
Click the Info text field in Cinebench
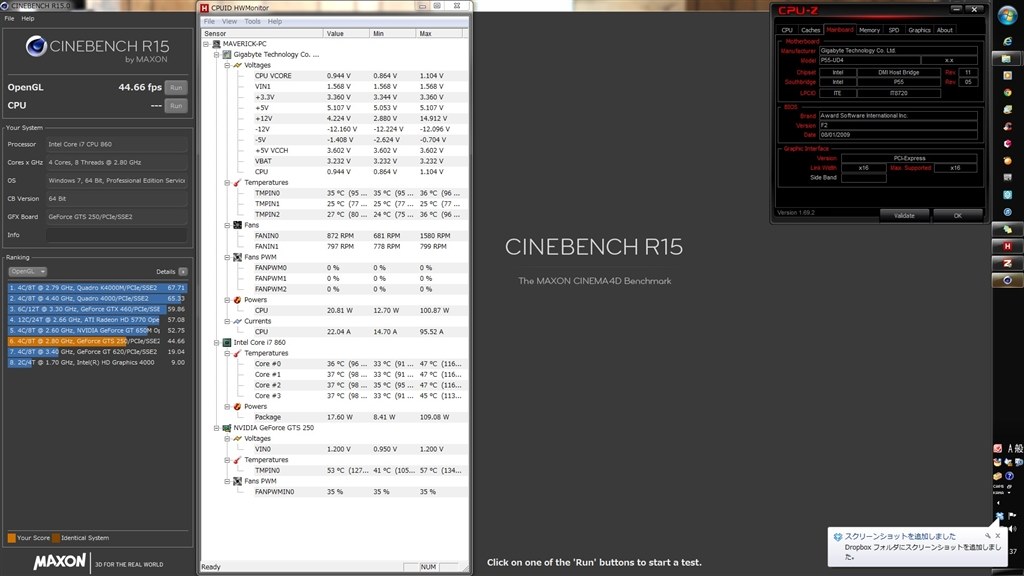tap(116, 235)
